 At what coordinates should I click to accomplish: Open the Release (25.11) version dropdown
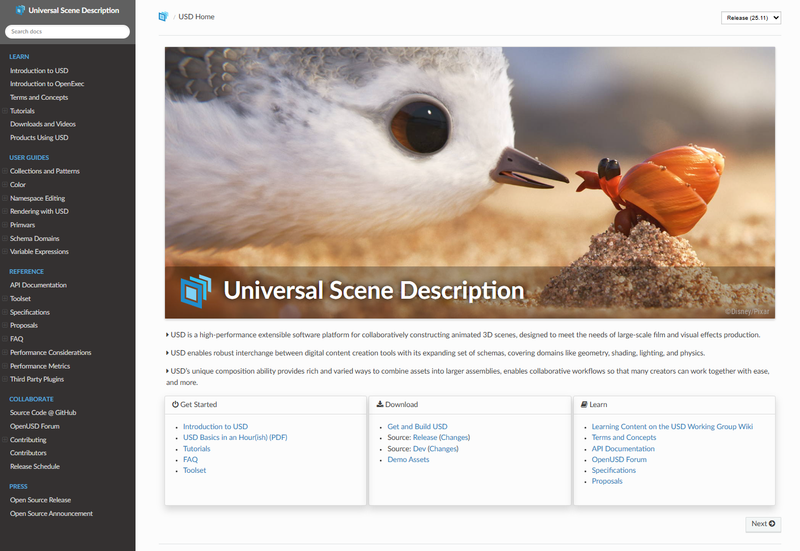750,18
